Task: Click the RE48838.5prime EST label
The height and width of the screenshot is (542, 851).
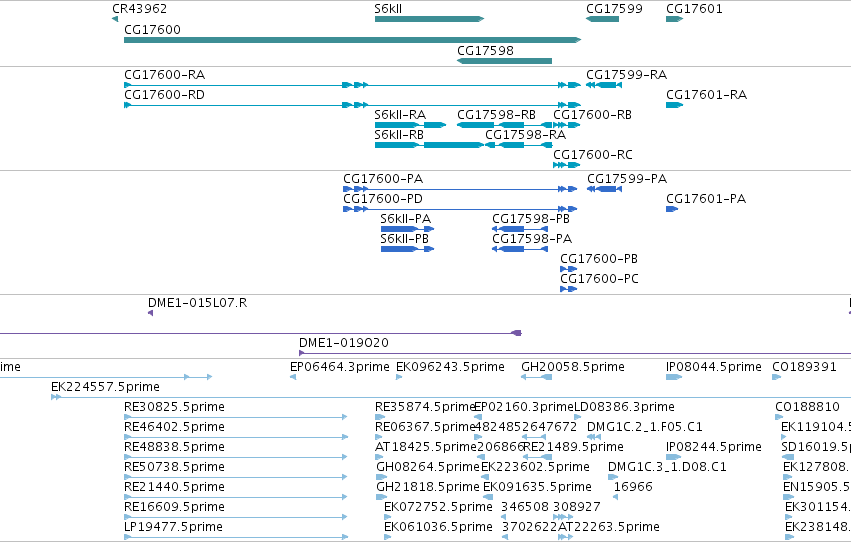Action: click(x=174, y=447)
